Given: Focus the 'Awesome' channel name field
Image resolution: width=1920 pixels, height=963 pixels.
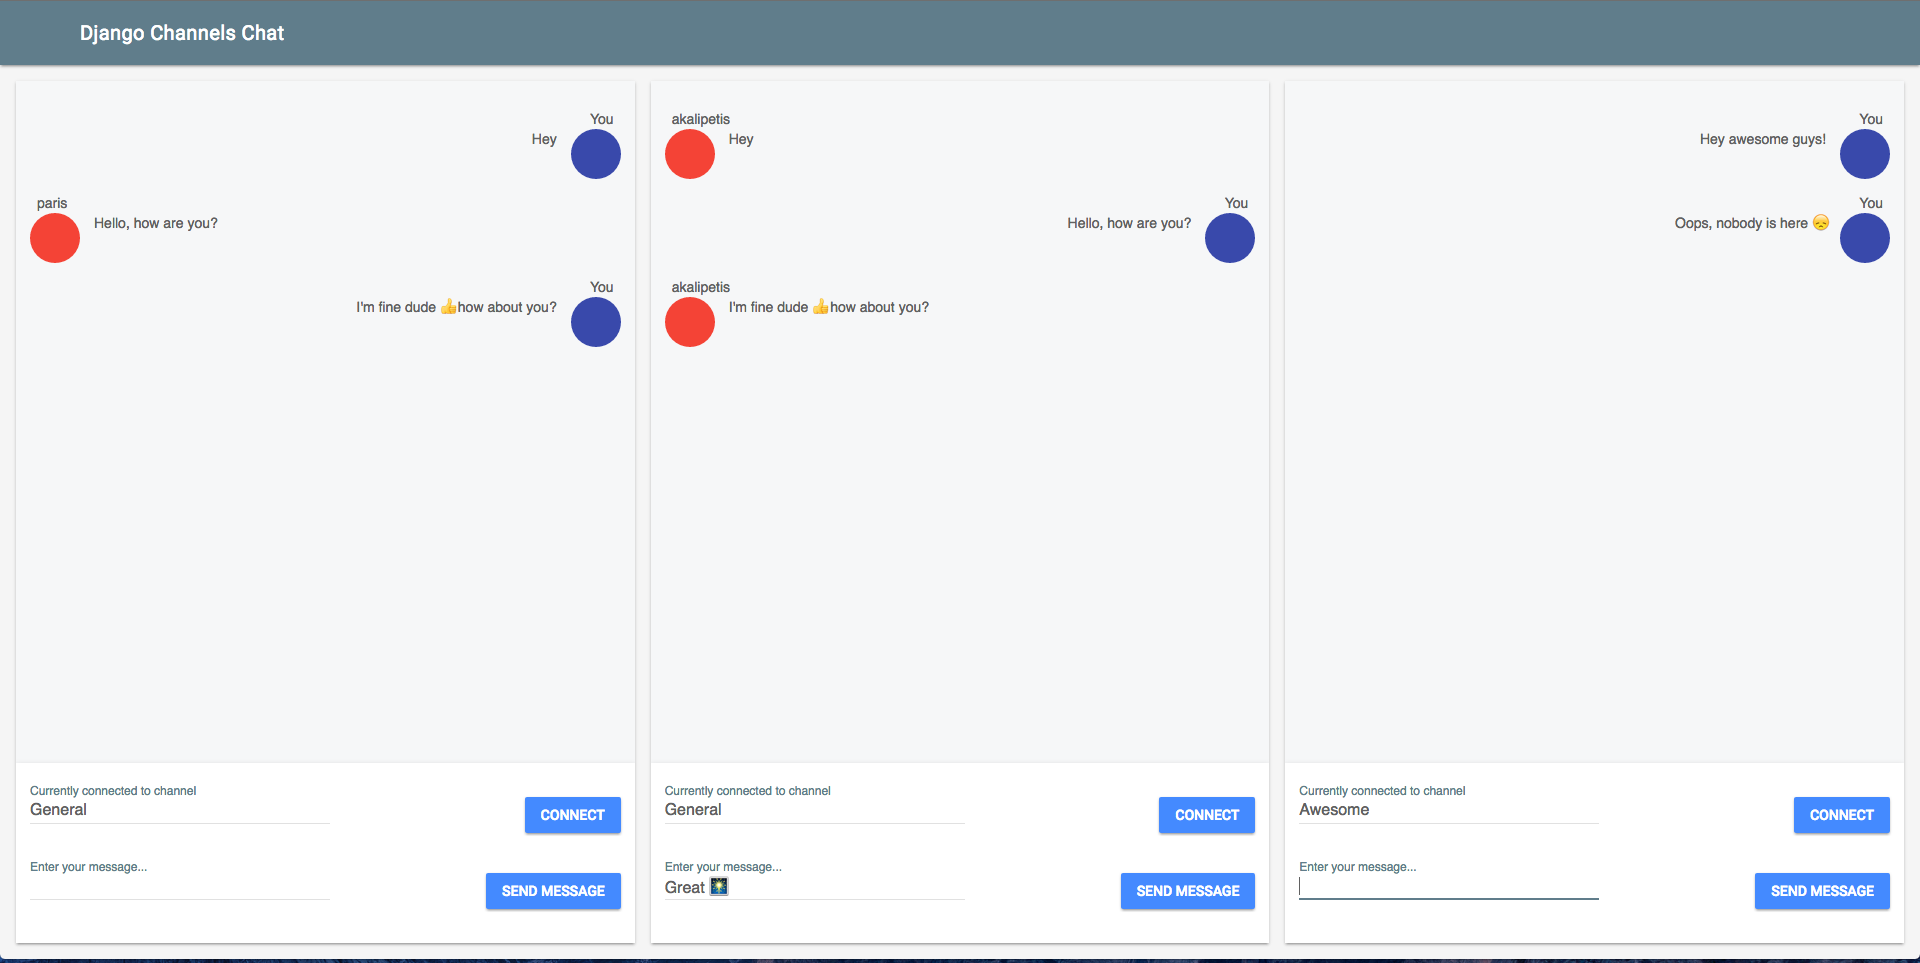Looking at the screenshot, I should [1447, 810].
